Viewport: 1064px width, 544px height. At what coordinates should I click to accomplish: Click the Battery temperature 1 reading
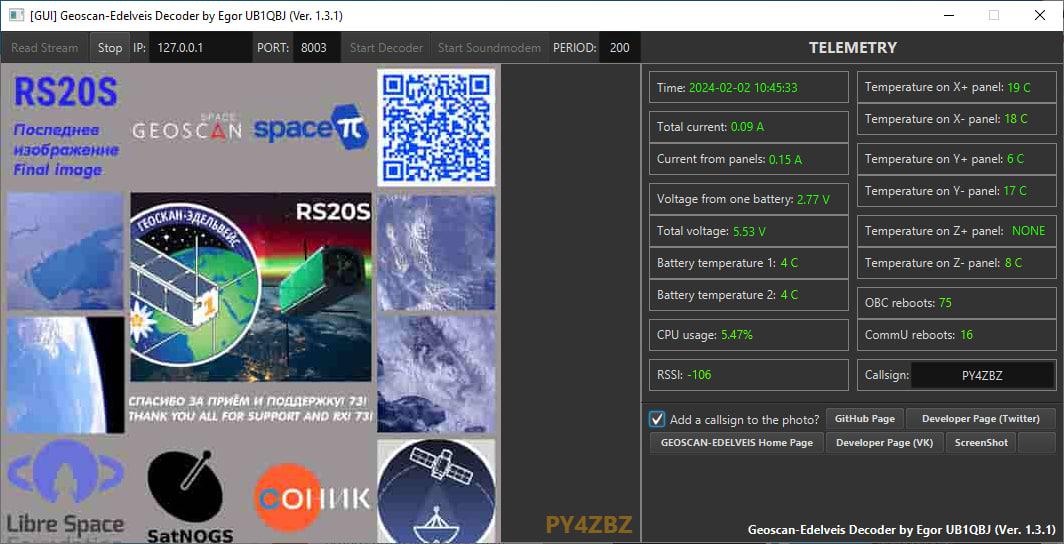(x=789, y=263)
